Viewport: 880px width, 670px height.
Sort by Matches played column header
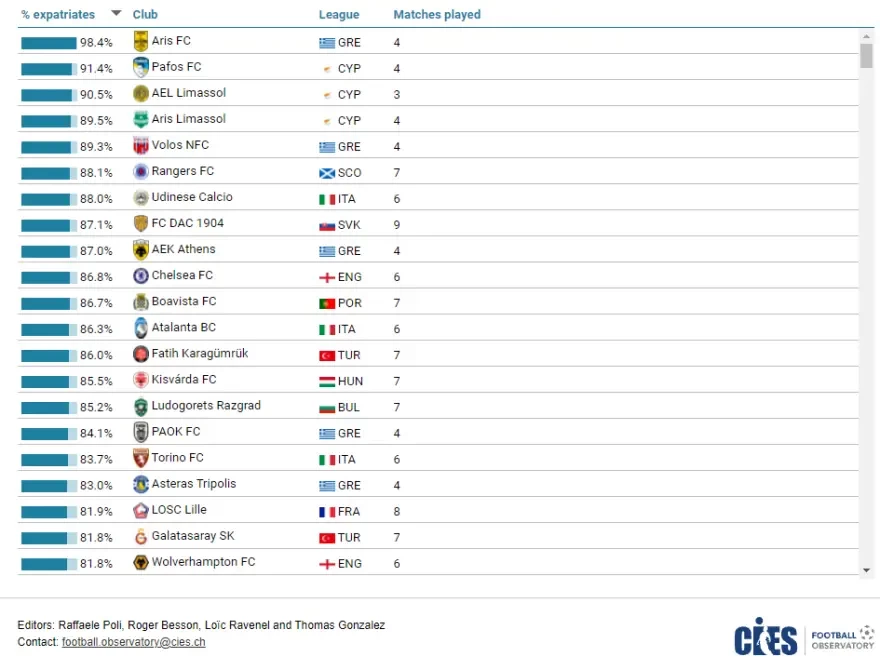pyautogui.click(x=436, y=15)
